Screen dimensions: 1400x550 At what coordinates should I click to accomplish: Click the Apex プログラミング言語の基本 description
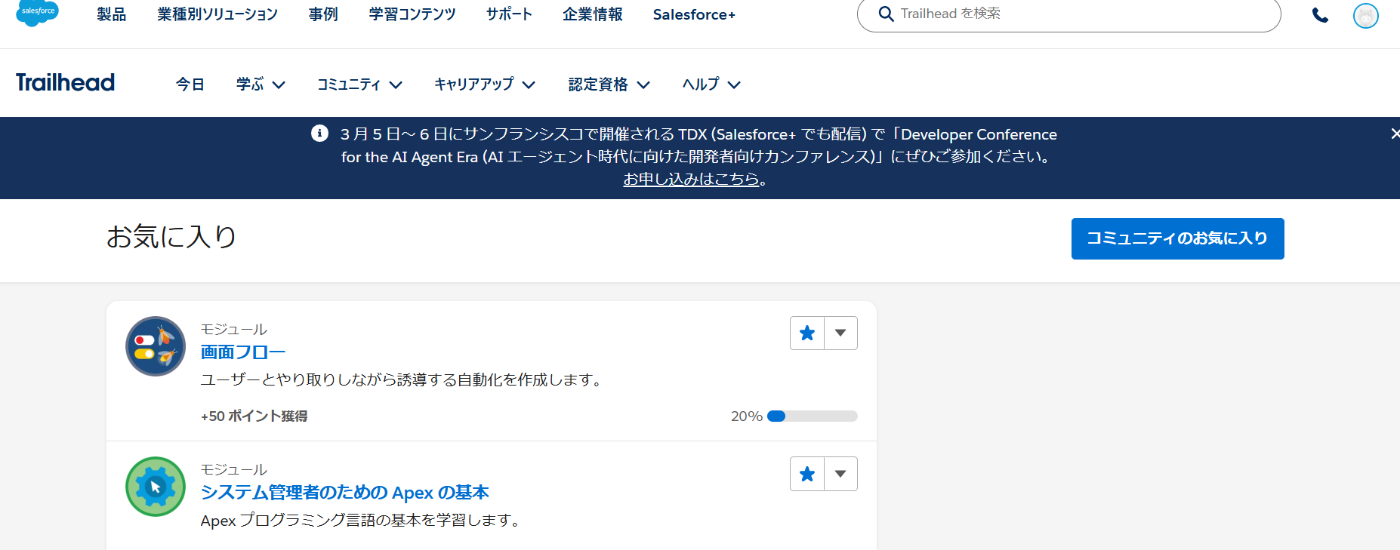point(360,520)
